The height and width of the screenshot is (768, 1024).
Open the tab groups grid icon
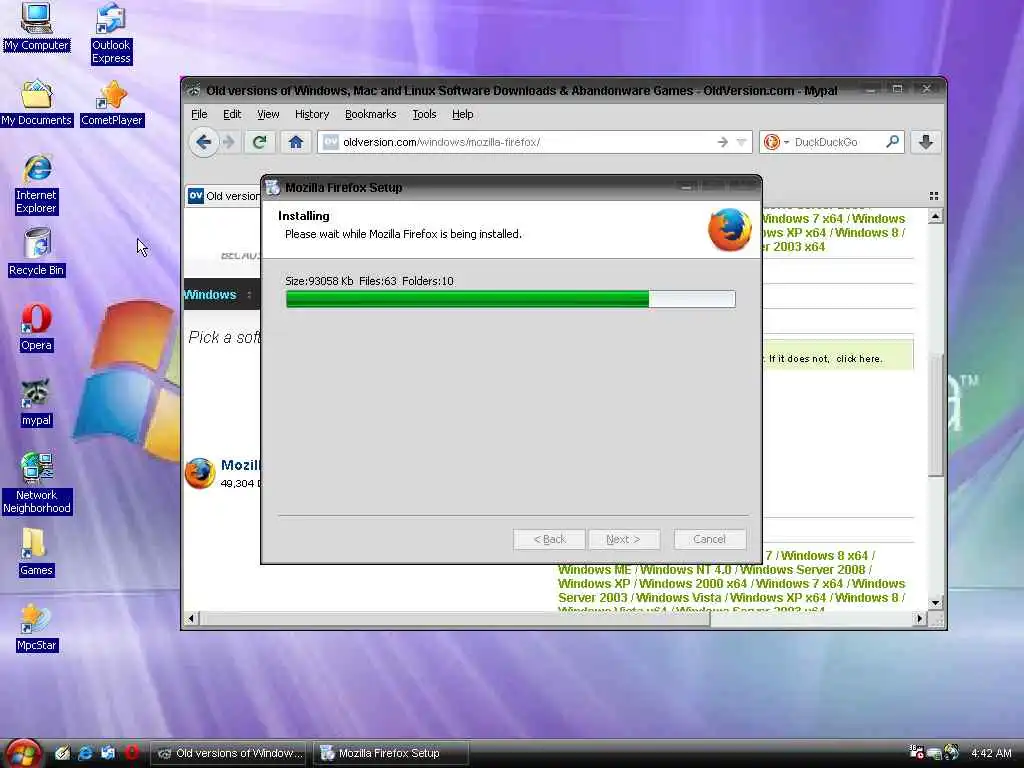[x=933, y=196]
